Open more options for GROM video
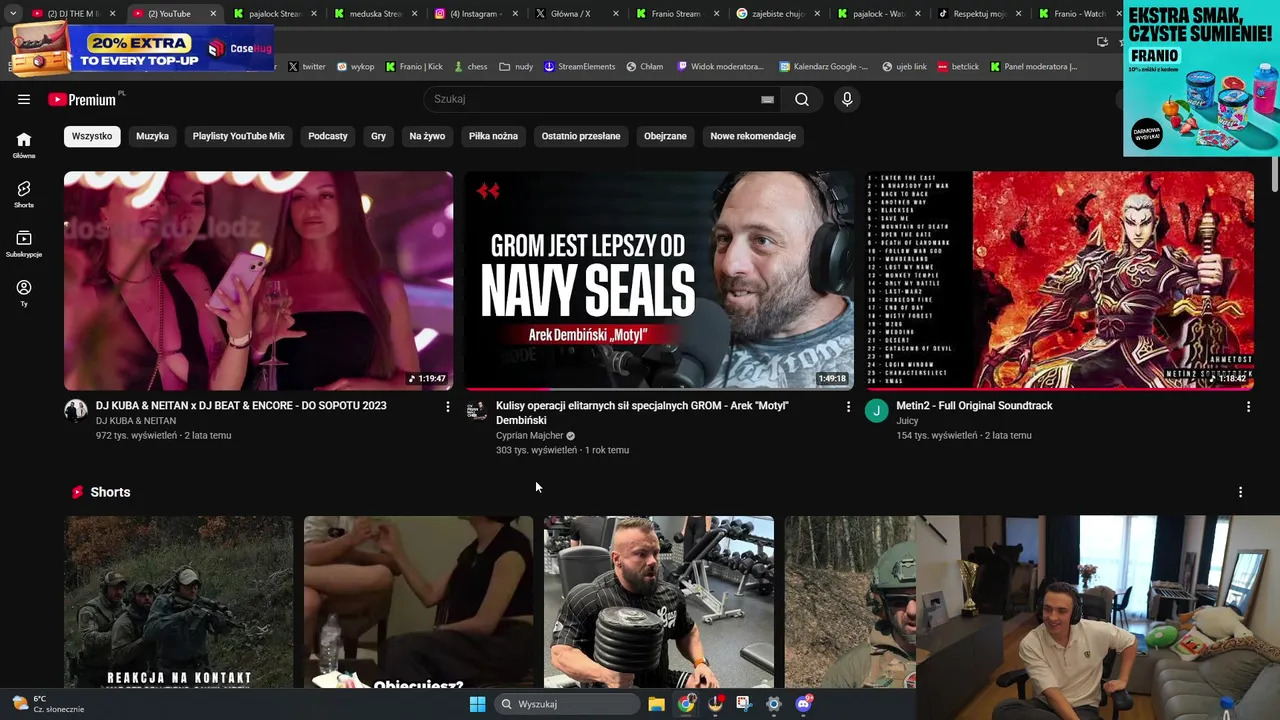Image resolution: width=1280 pixels, height=720 pixels. [848, 407]
